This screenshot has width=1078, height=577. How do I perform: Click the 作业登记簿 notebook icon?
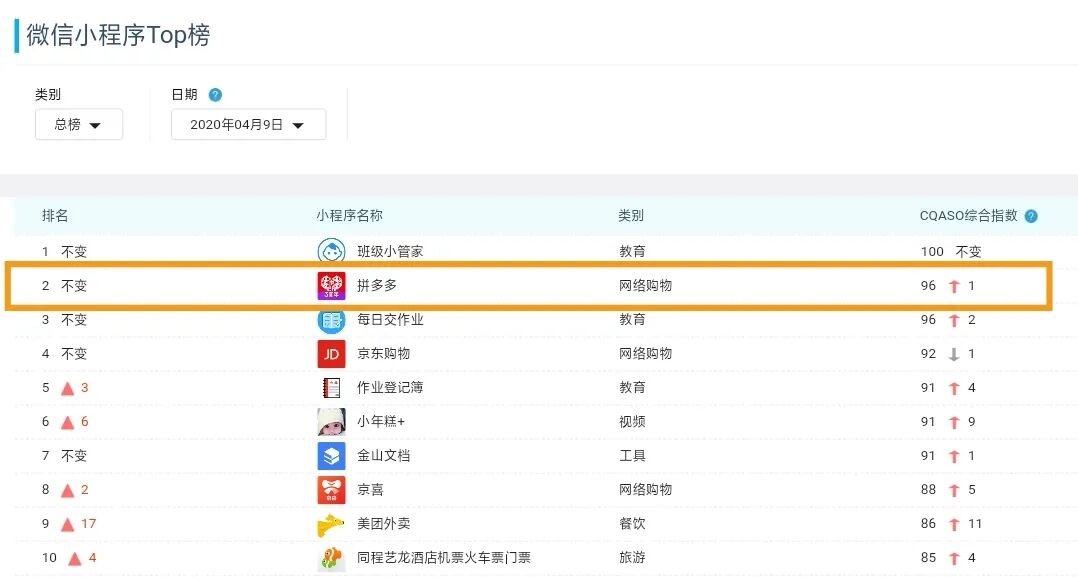(331, 388)
